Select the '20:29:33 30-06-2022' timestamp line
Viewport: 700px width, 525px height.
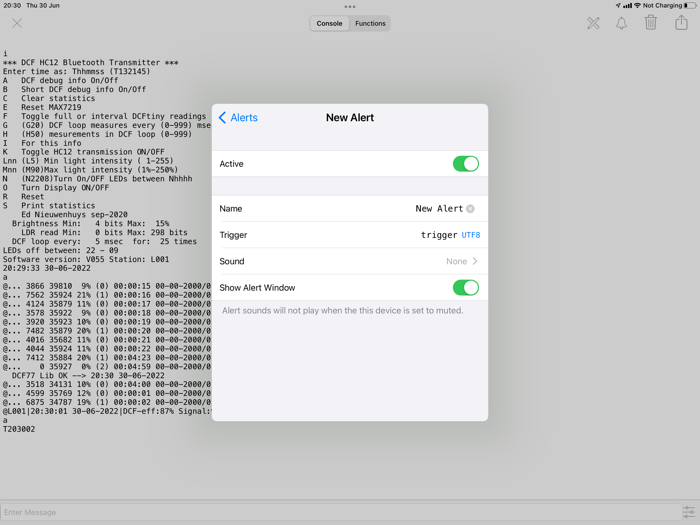coord(46,268)
